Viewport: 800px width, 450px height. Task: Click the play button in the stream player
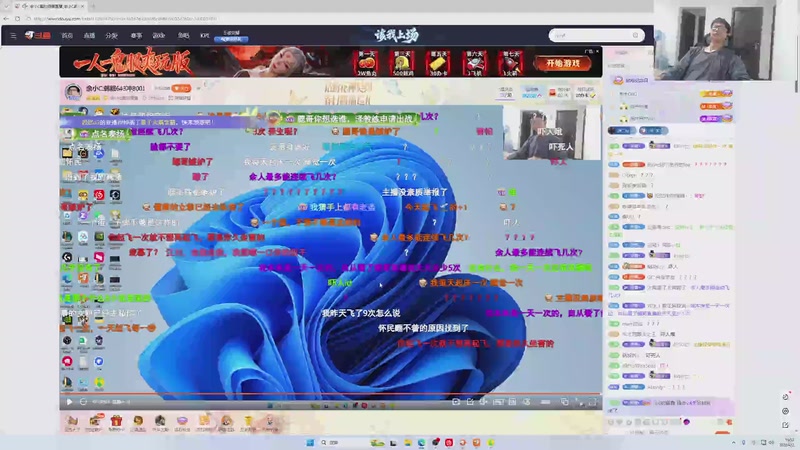(x=69, y=402)
